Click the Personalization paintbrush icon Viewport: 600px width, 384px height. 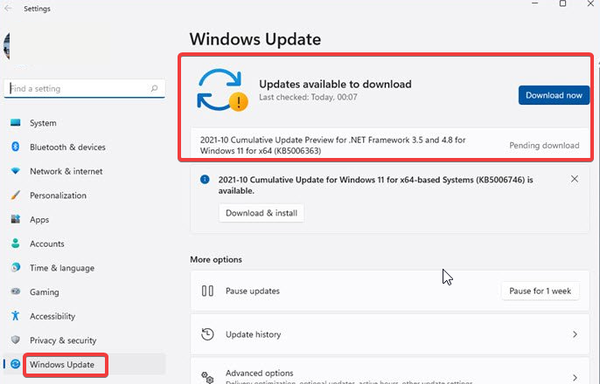[15, 195]
